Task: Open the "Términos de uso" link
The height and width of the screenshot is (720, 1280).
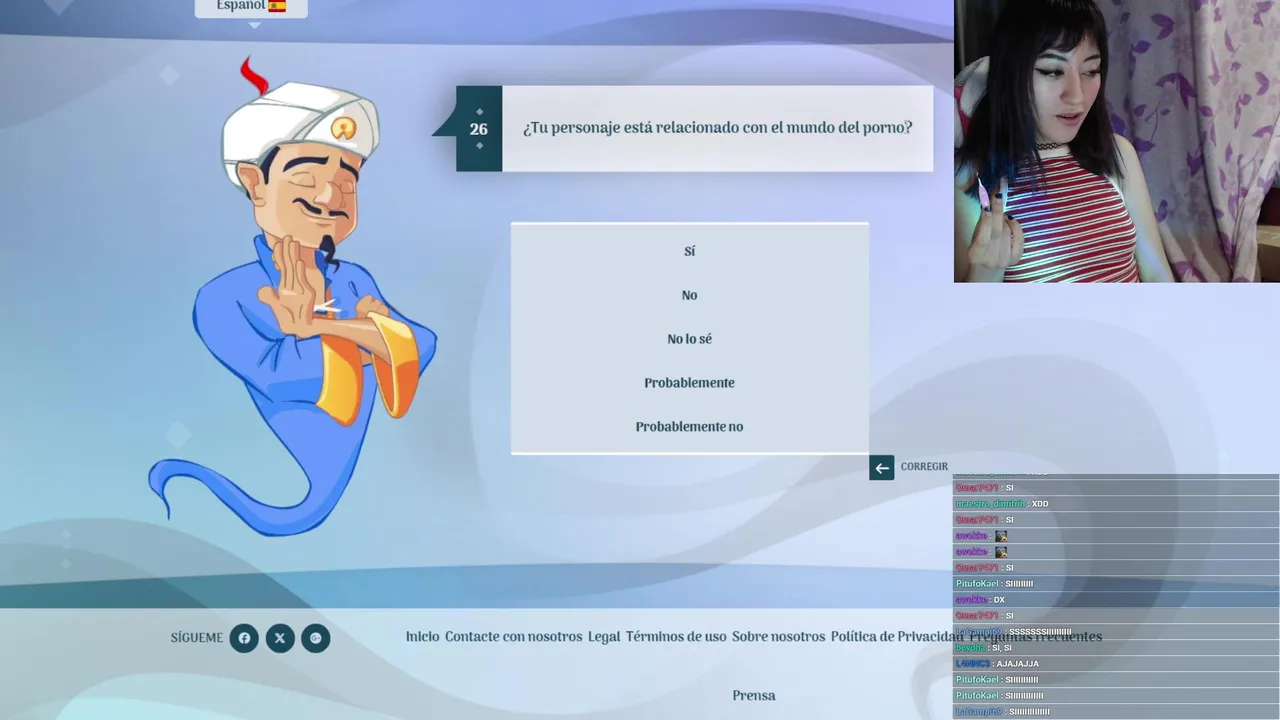Action: [676, 637]
